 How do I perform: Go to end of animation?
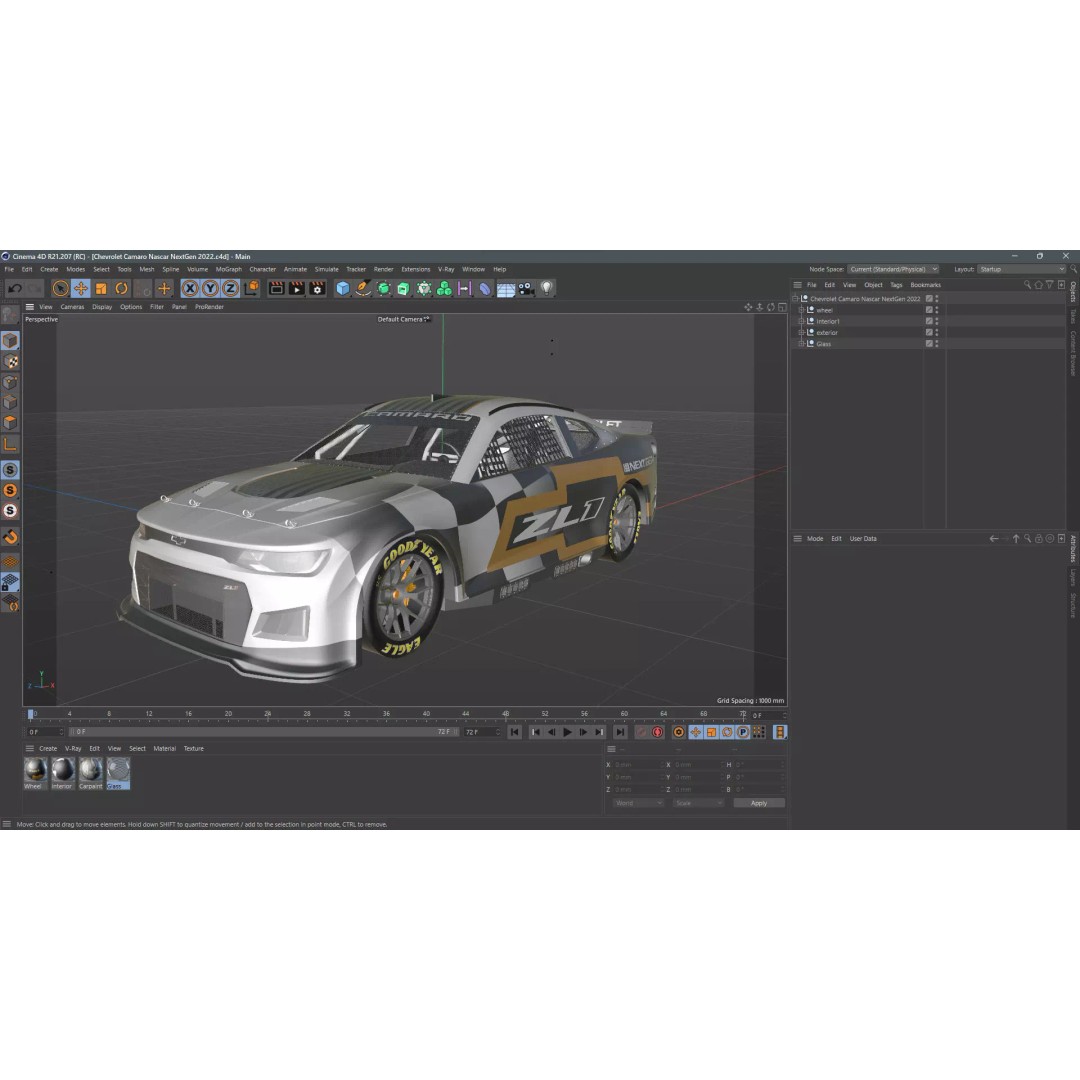click(621, 732)
